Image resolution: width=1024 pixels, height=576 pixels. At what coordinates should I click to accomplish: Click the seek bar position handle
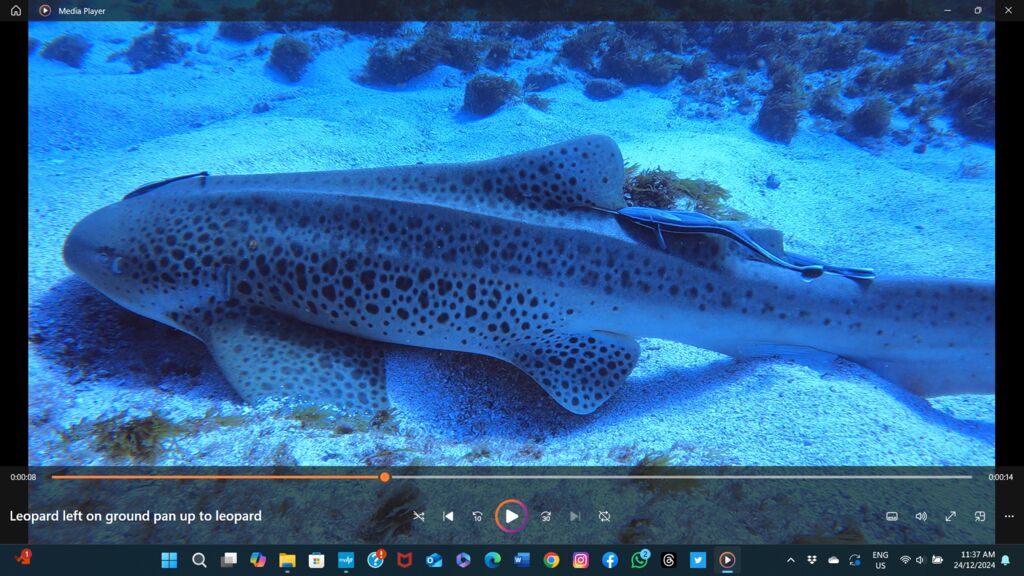(x=385, y=477)
